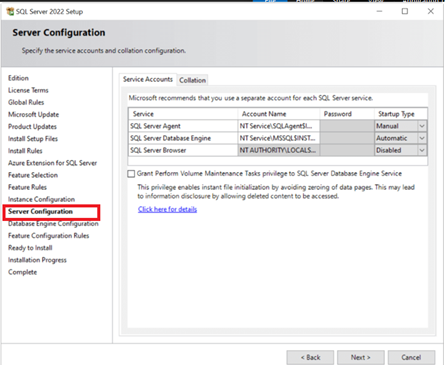Select the SQL Server Database Engine service label
This screenshot has width=445, height=365.
170,138
